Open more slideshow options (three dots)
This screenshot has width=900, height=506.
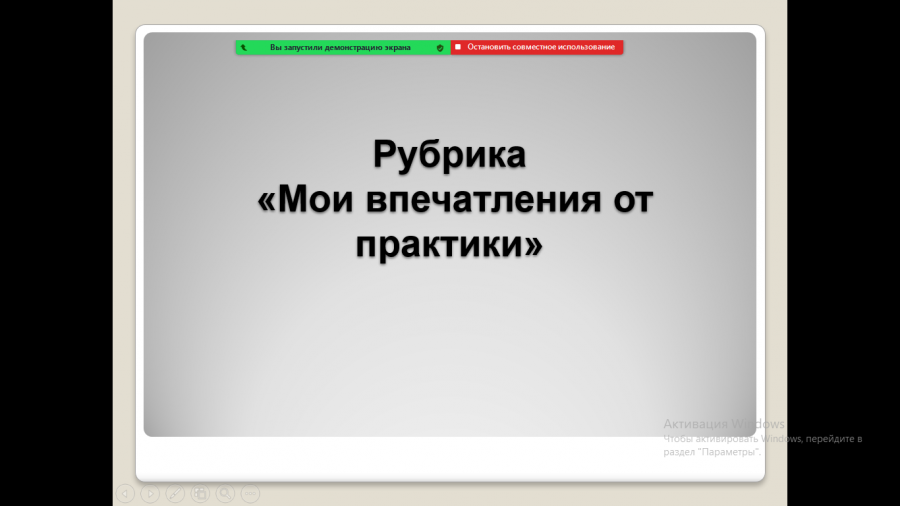250,493
